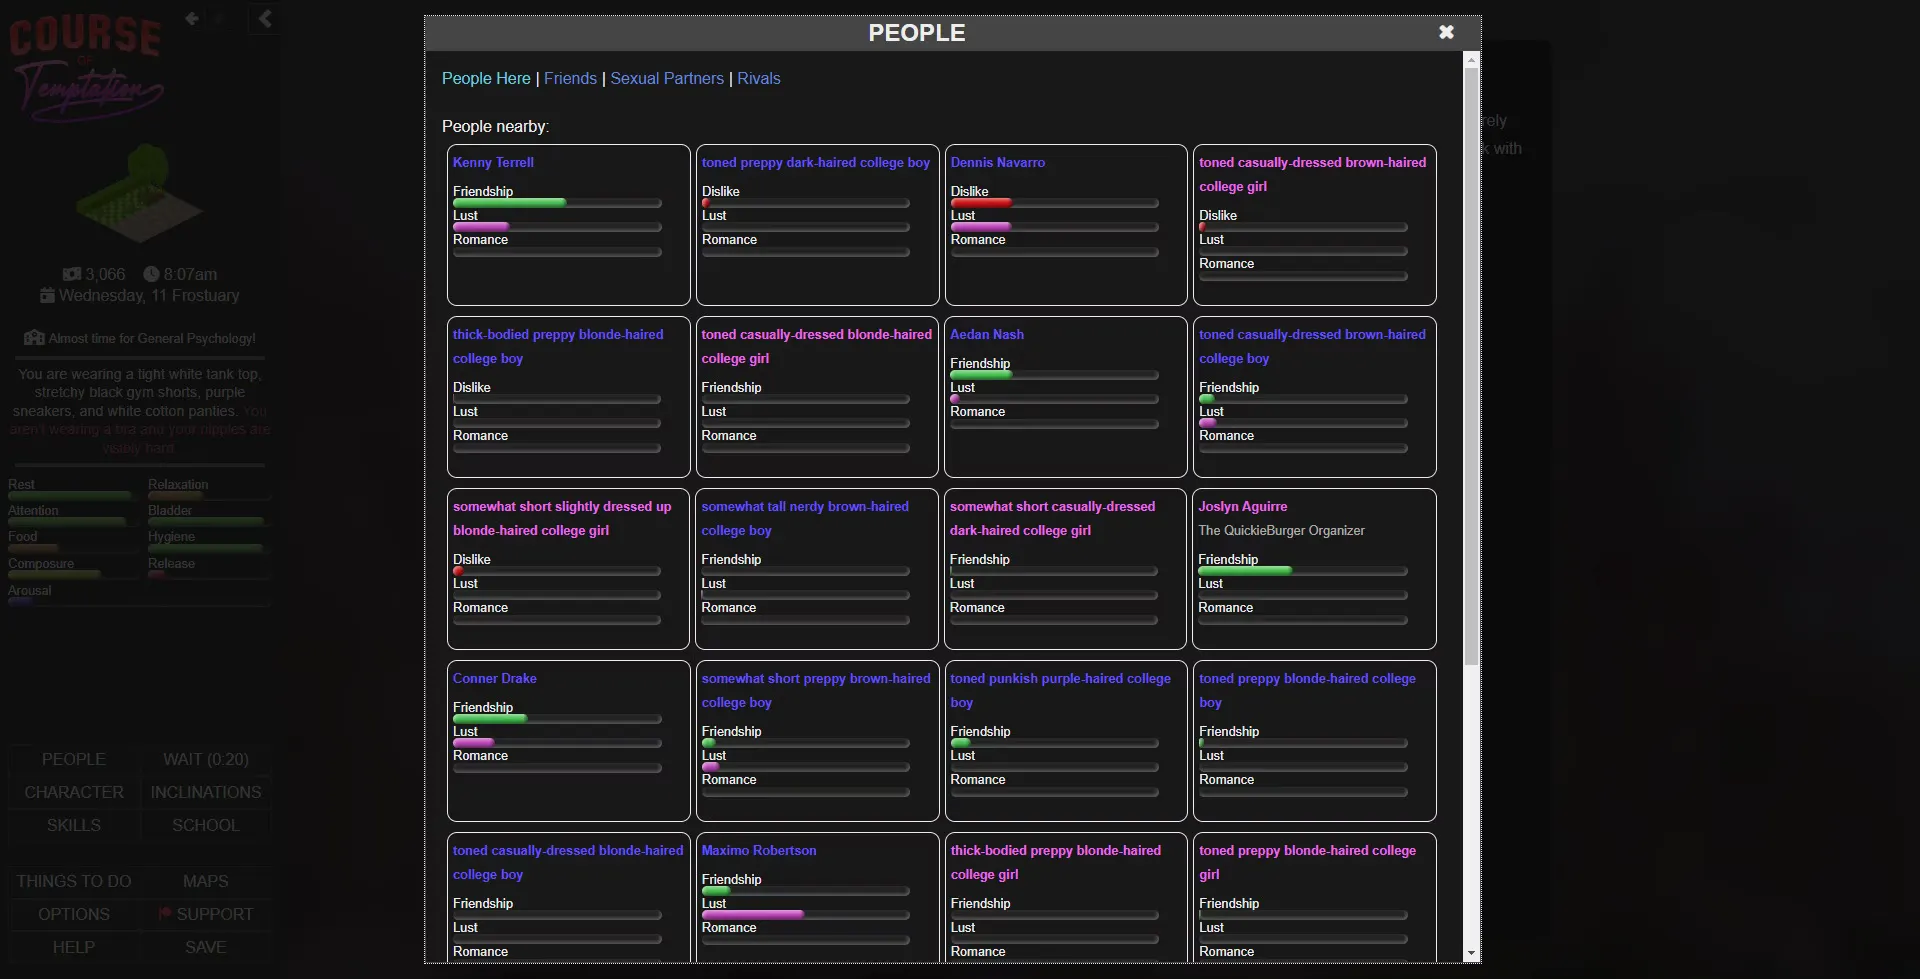Click the down arrow of the dialog scrollbar

pyautogui.click(x=1471, y=954)
